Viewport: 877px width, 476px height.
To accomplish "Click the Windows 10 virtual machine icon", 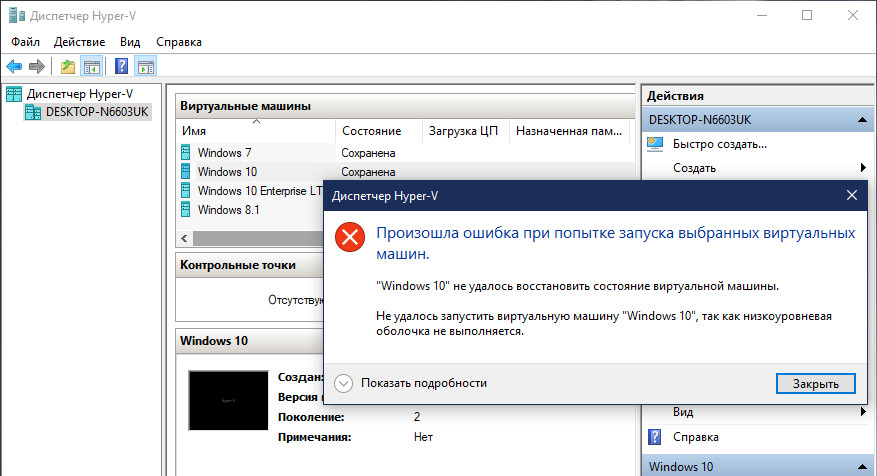I will 186,171.
